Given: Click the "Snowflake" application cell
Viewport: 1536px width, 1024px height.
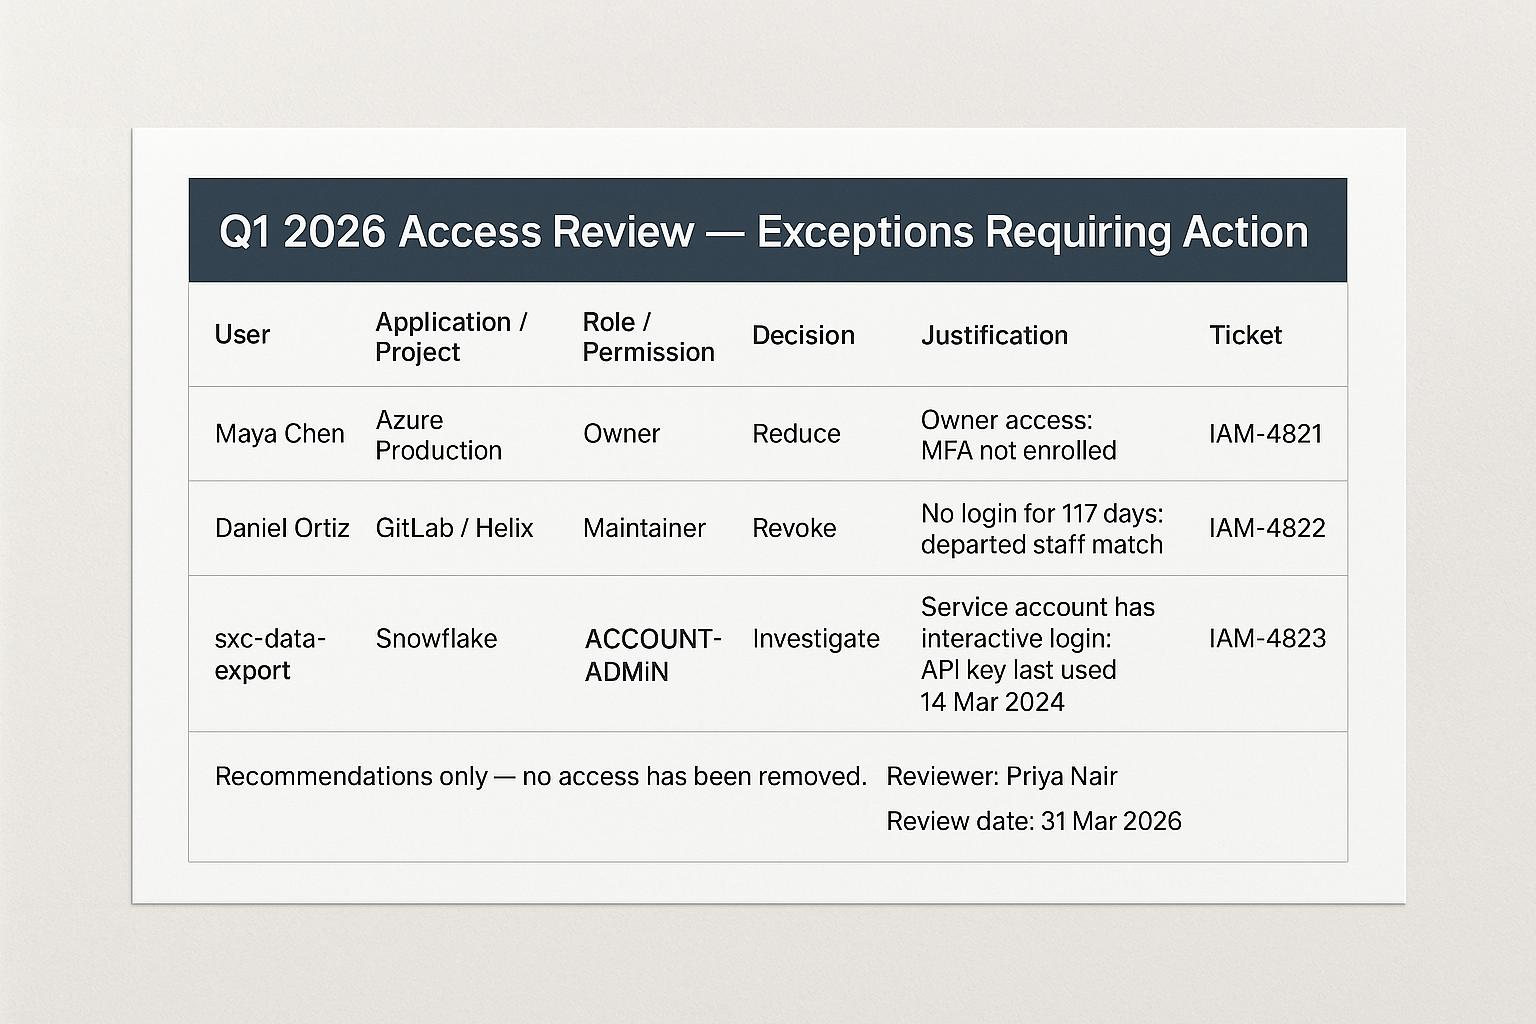Looking at the screenshot, I should pos(436,639).
